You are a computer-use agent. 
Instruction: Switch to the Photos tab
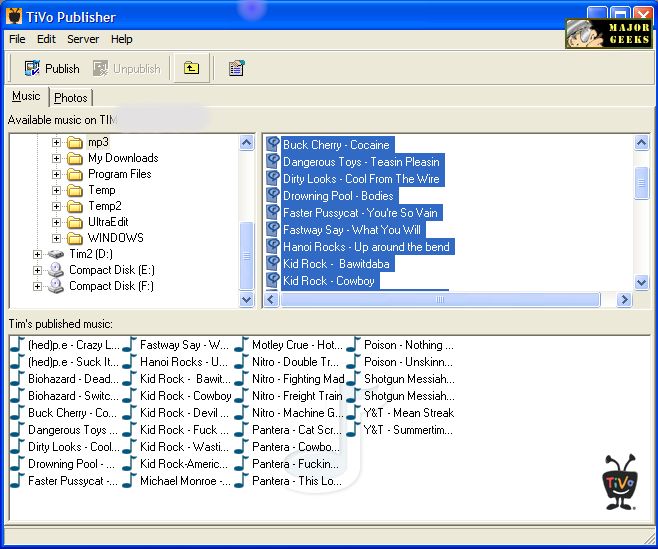71,98
